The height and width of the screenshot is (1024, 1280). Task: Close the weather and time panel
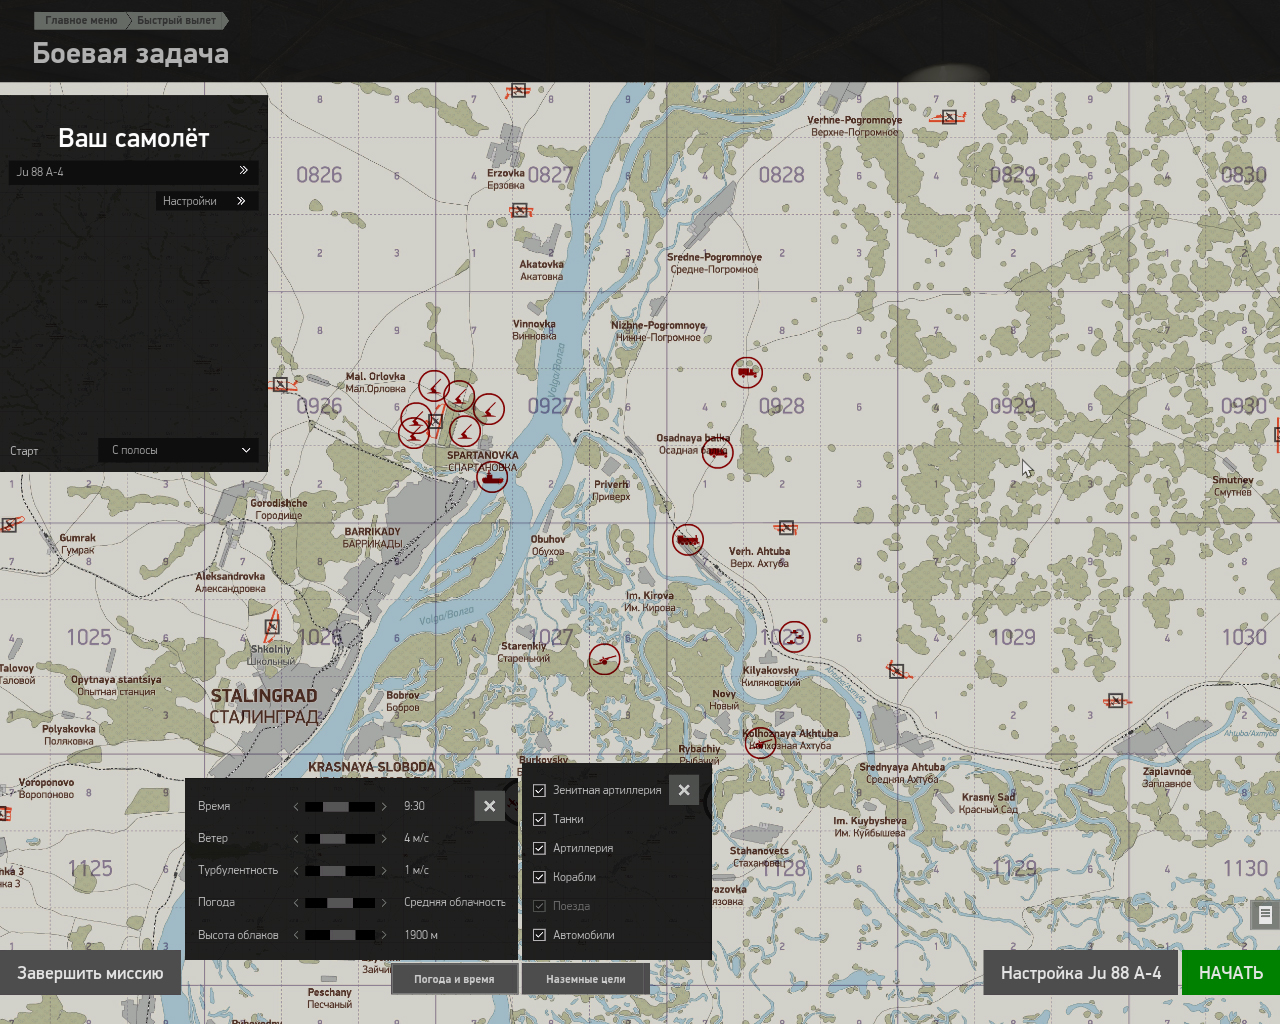click(489, 806)
